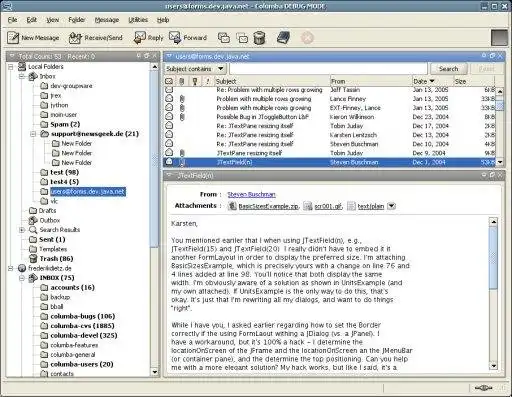The width and height of the screenshot is (512, 397).
Task: Open the BasicSizesExample.zip attachment
Action: tap(268, 206)
